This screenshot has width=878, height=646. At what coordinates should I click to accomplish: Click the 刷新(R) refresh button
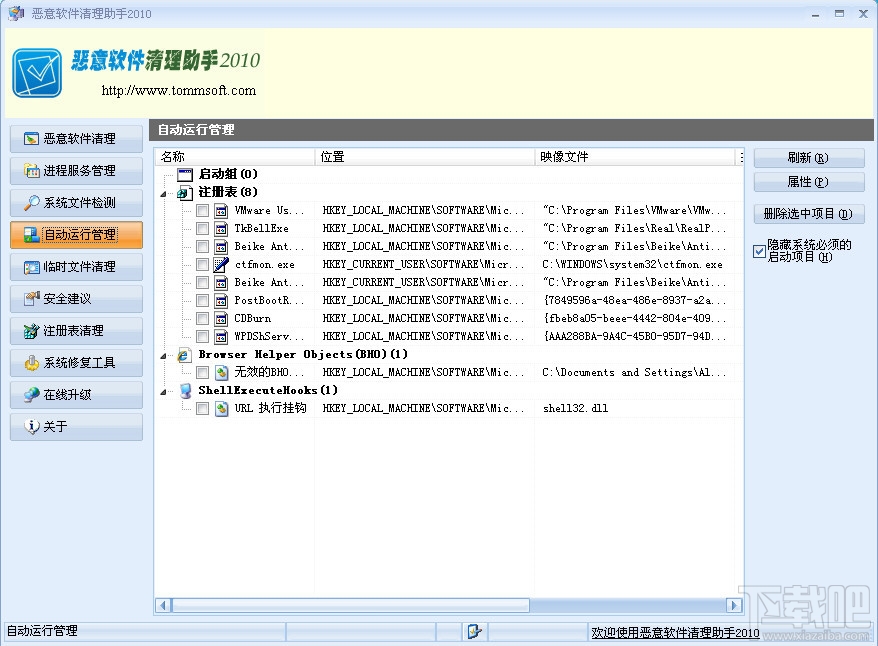coord(809,158)
